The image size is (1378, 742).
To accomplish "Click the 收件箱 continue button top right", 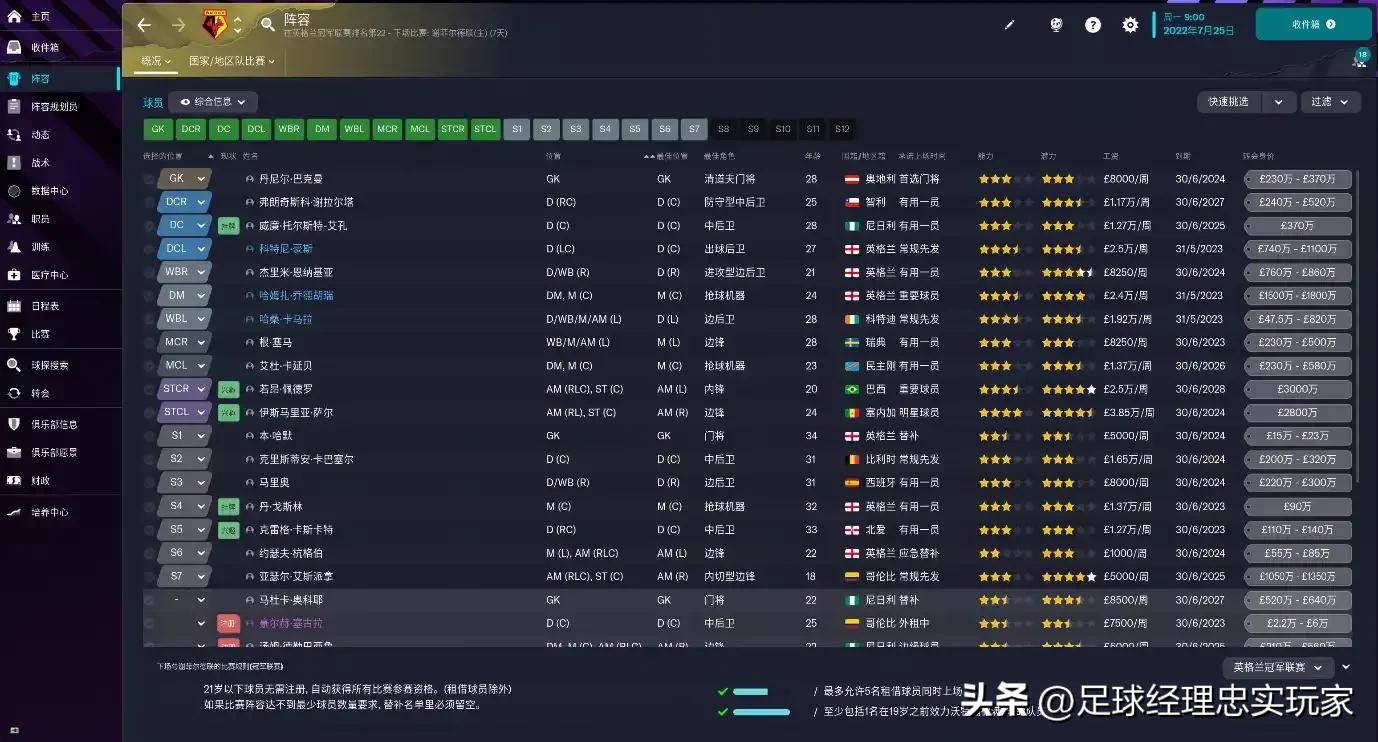I will coord(1311,22).
